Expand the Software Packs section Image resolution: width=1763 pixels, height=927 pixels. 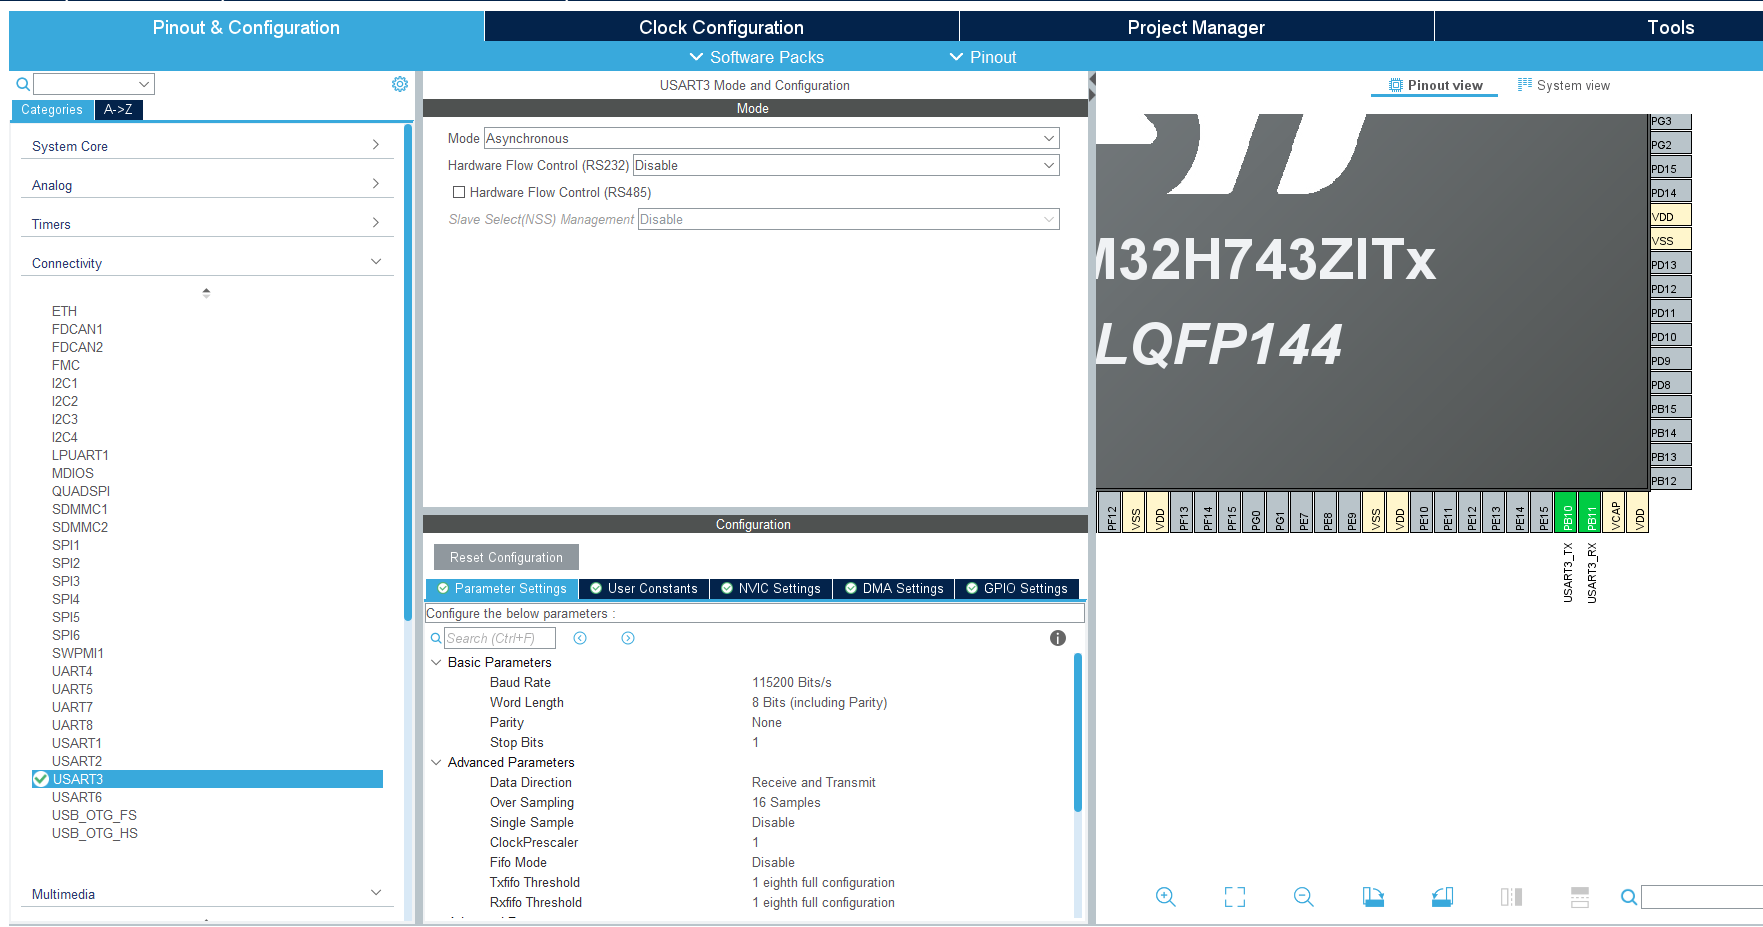[757, 57]
